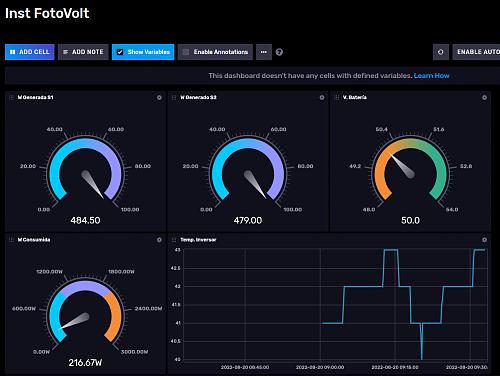Click the timezone/refresh icon button
This screenshot has width=500, height=376.
(441, 52)
